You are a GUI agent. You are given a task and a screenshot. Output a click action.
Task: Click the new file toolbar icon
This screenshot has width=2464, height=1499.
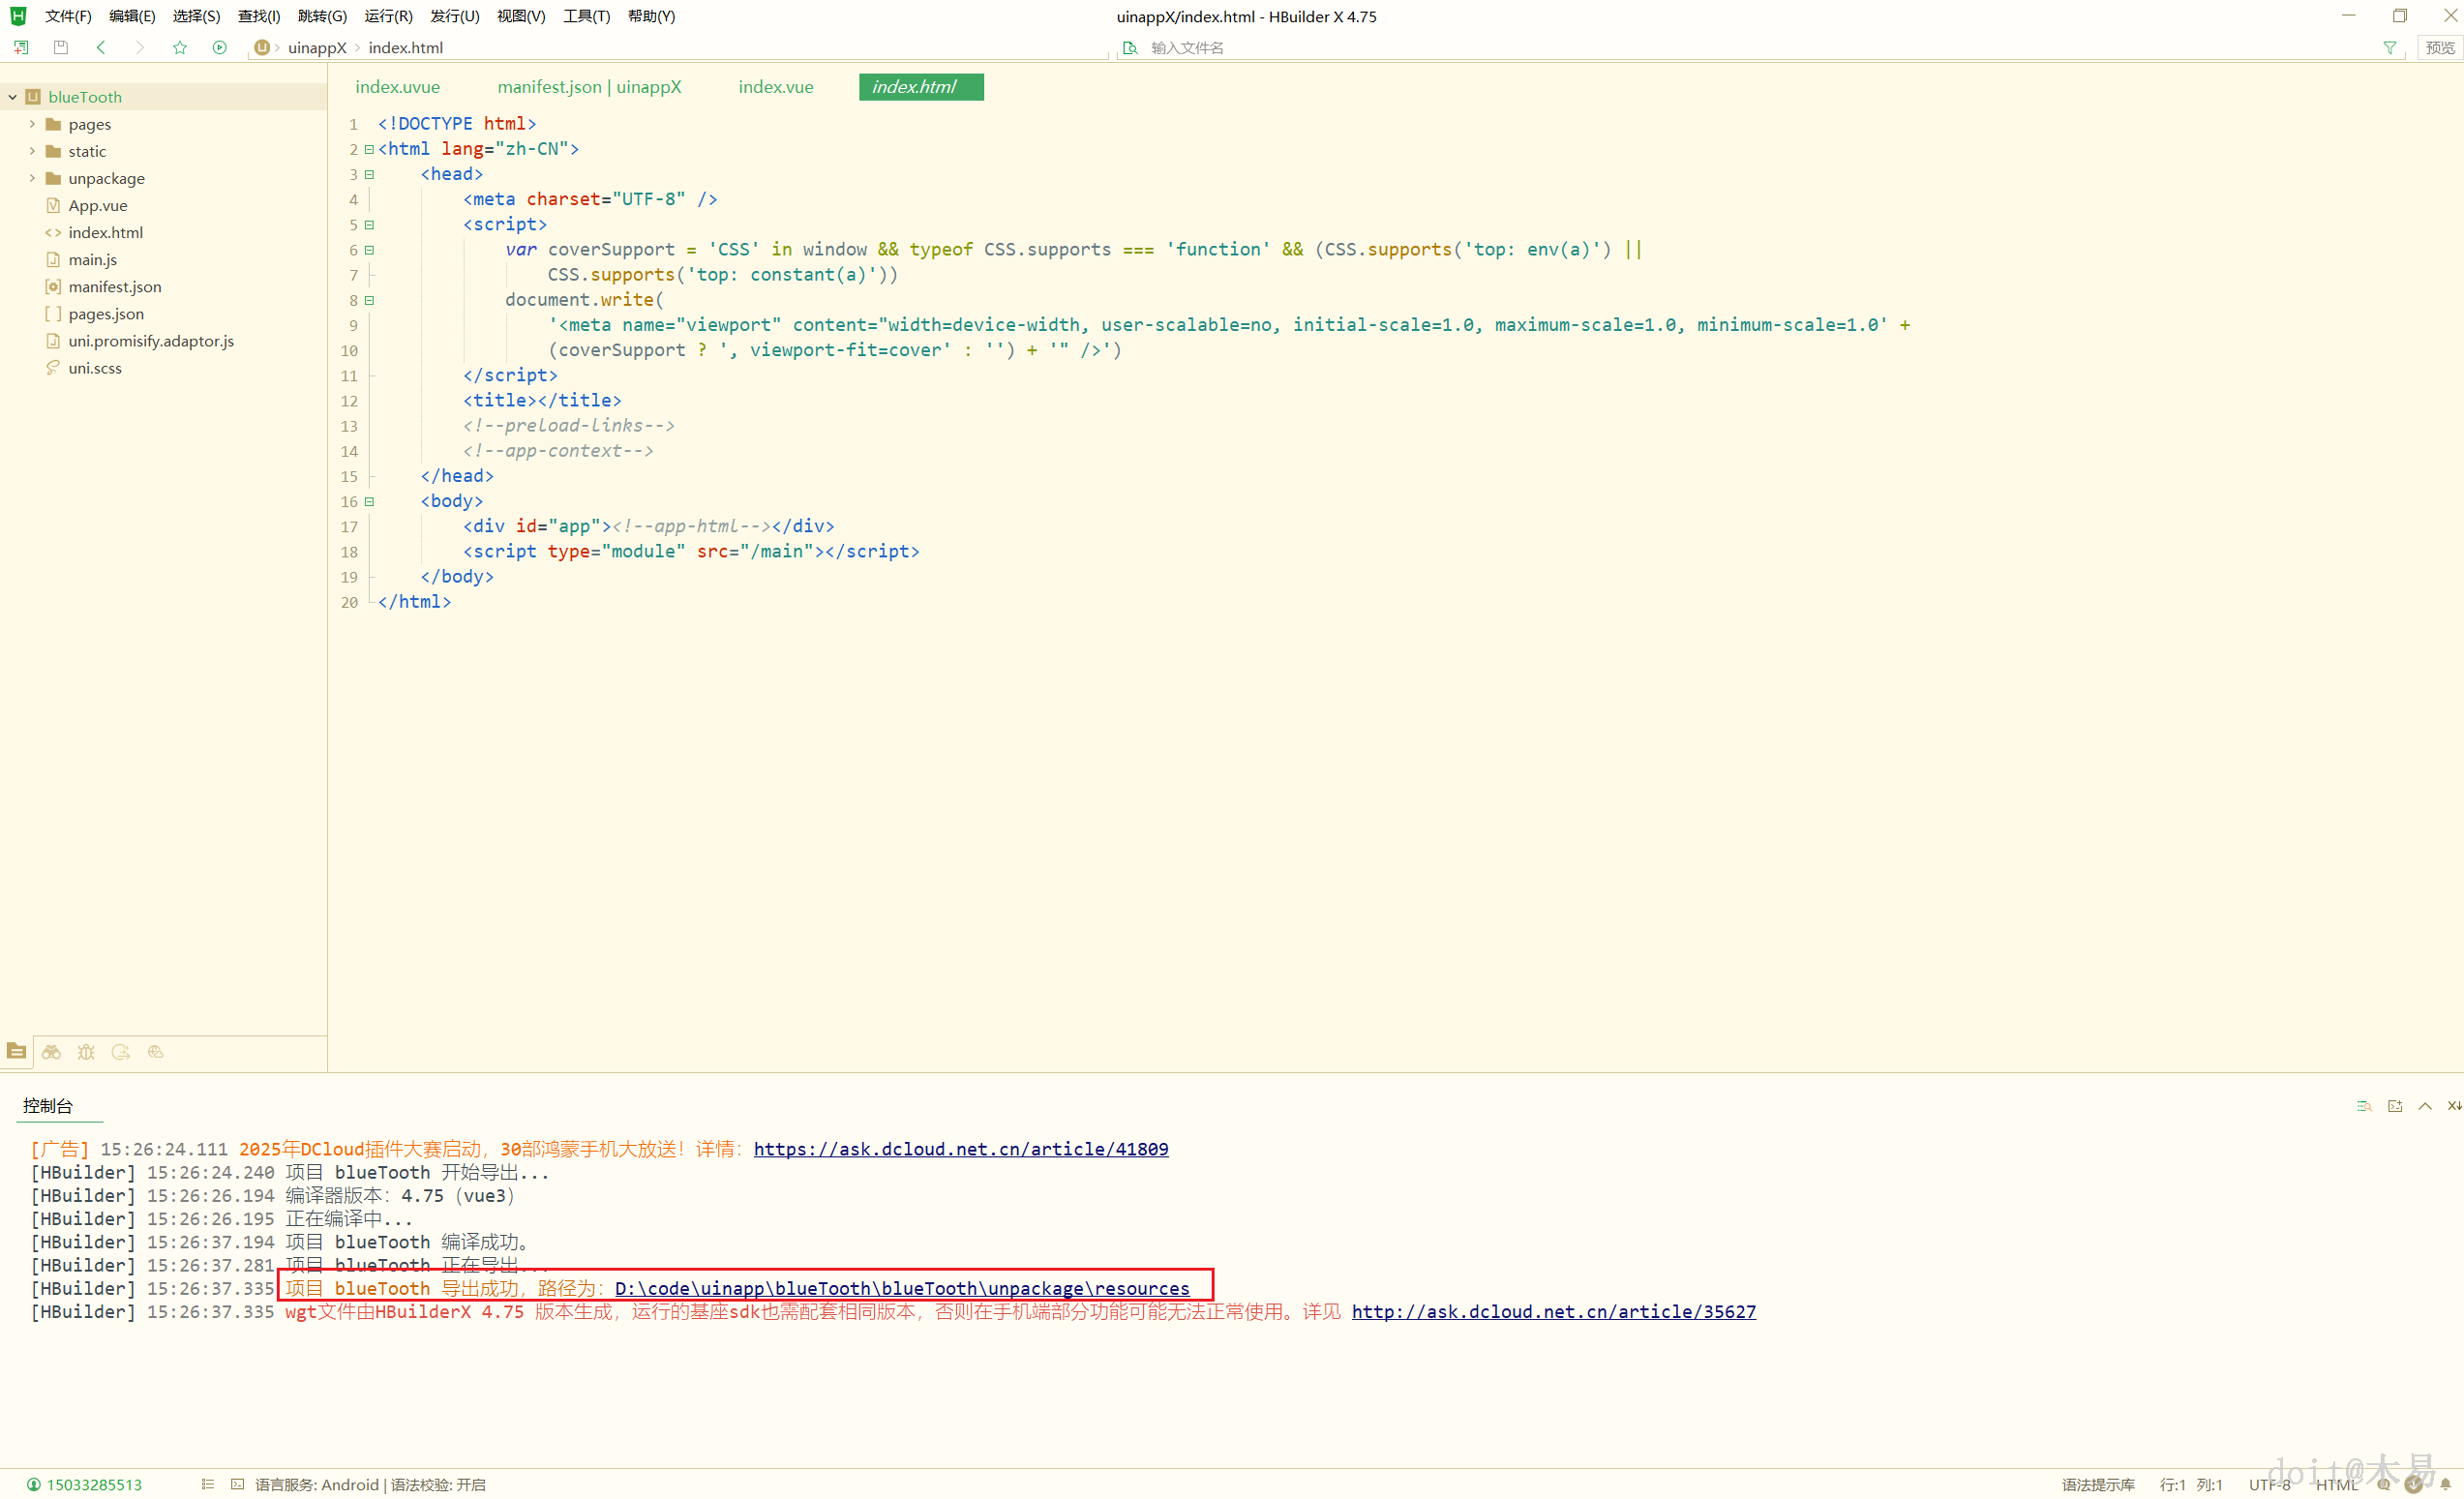click(x=21, y=47)
